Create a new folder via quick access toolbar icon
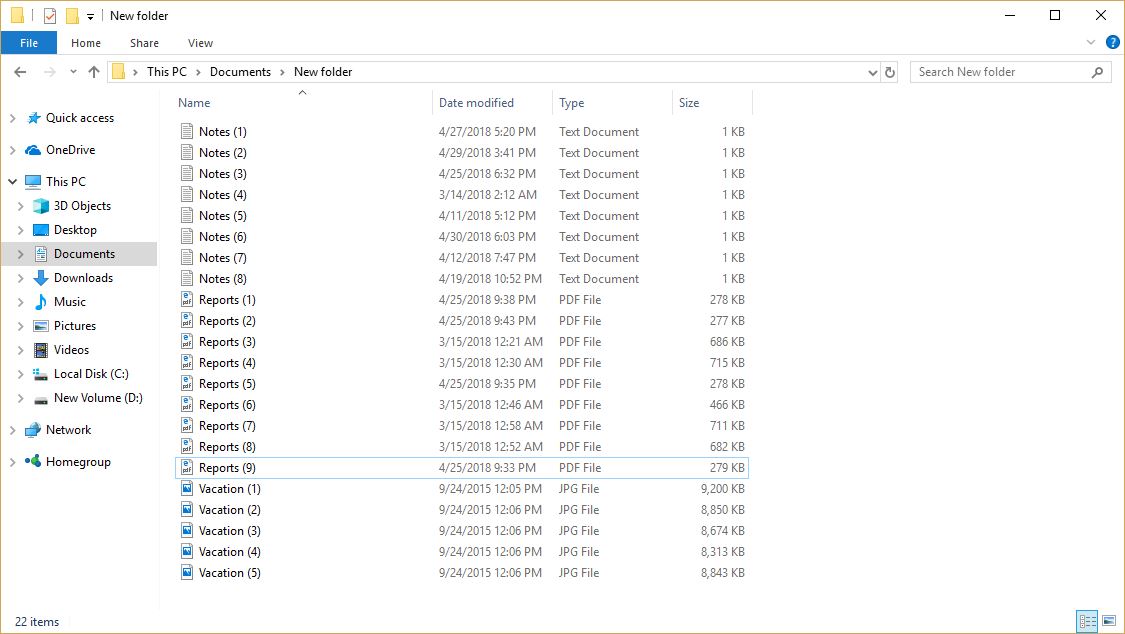 click(72, 15)
